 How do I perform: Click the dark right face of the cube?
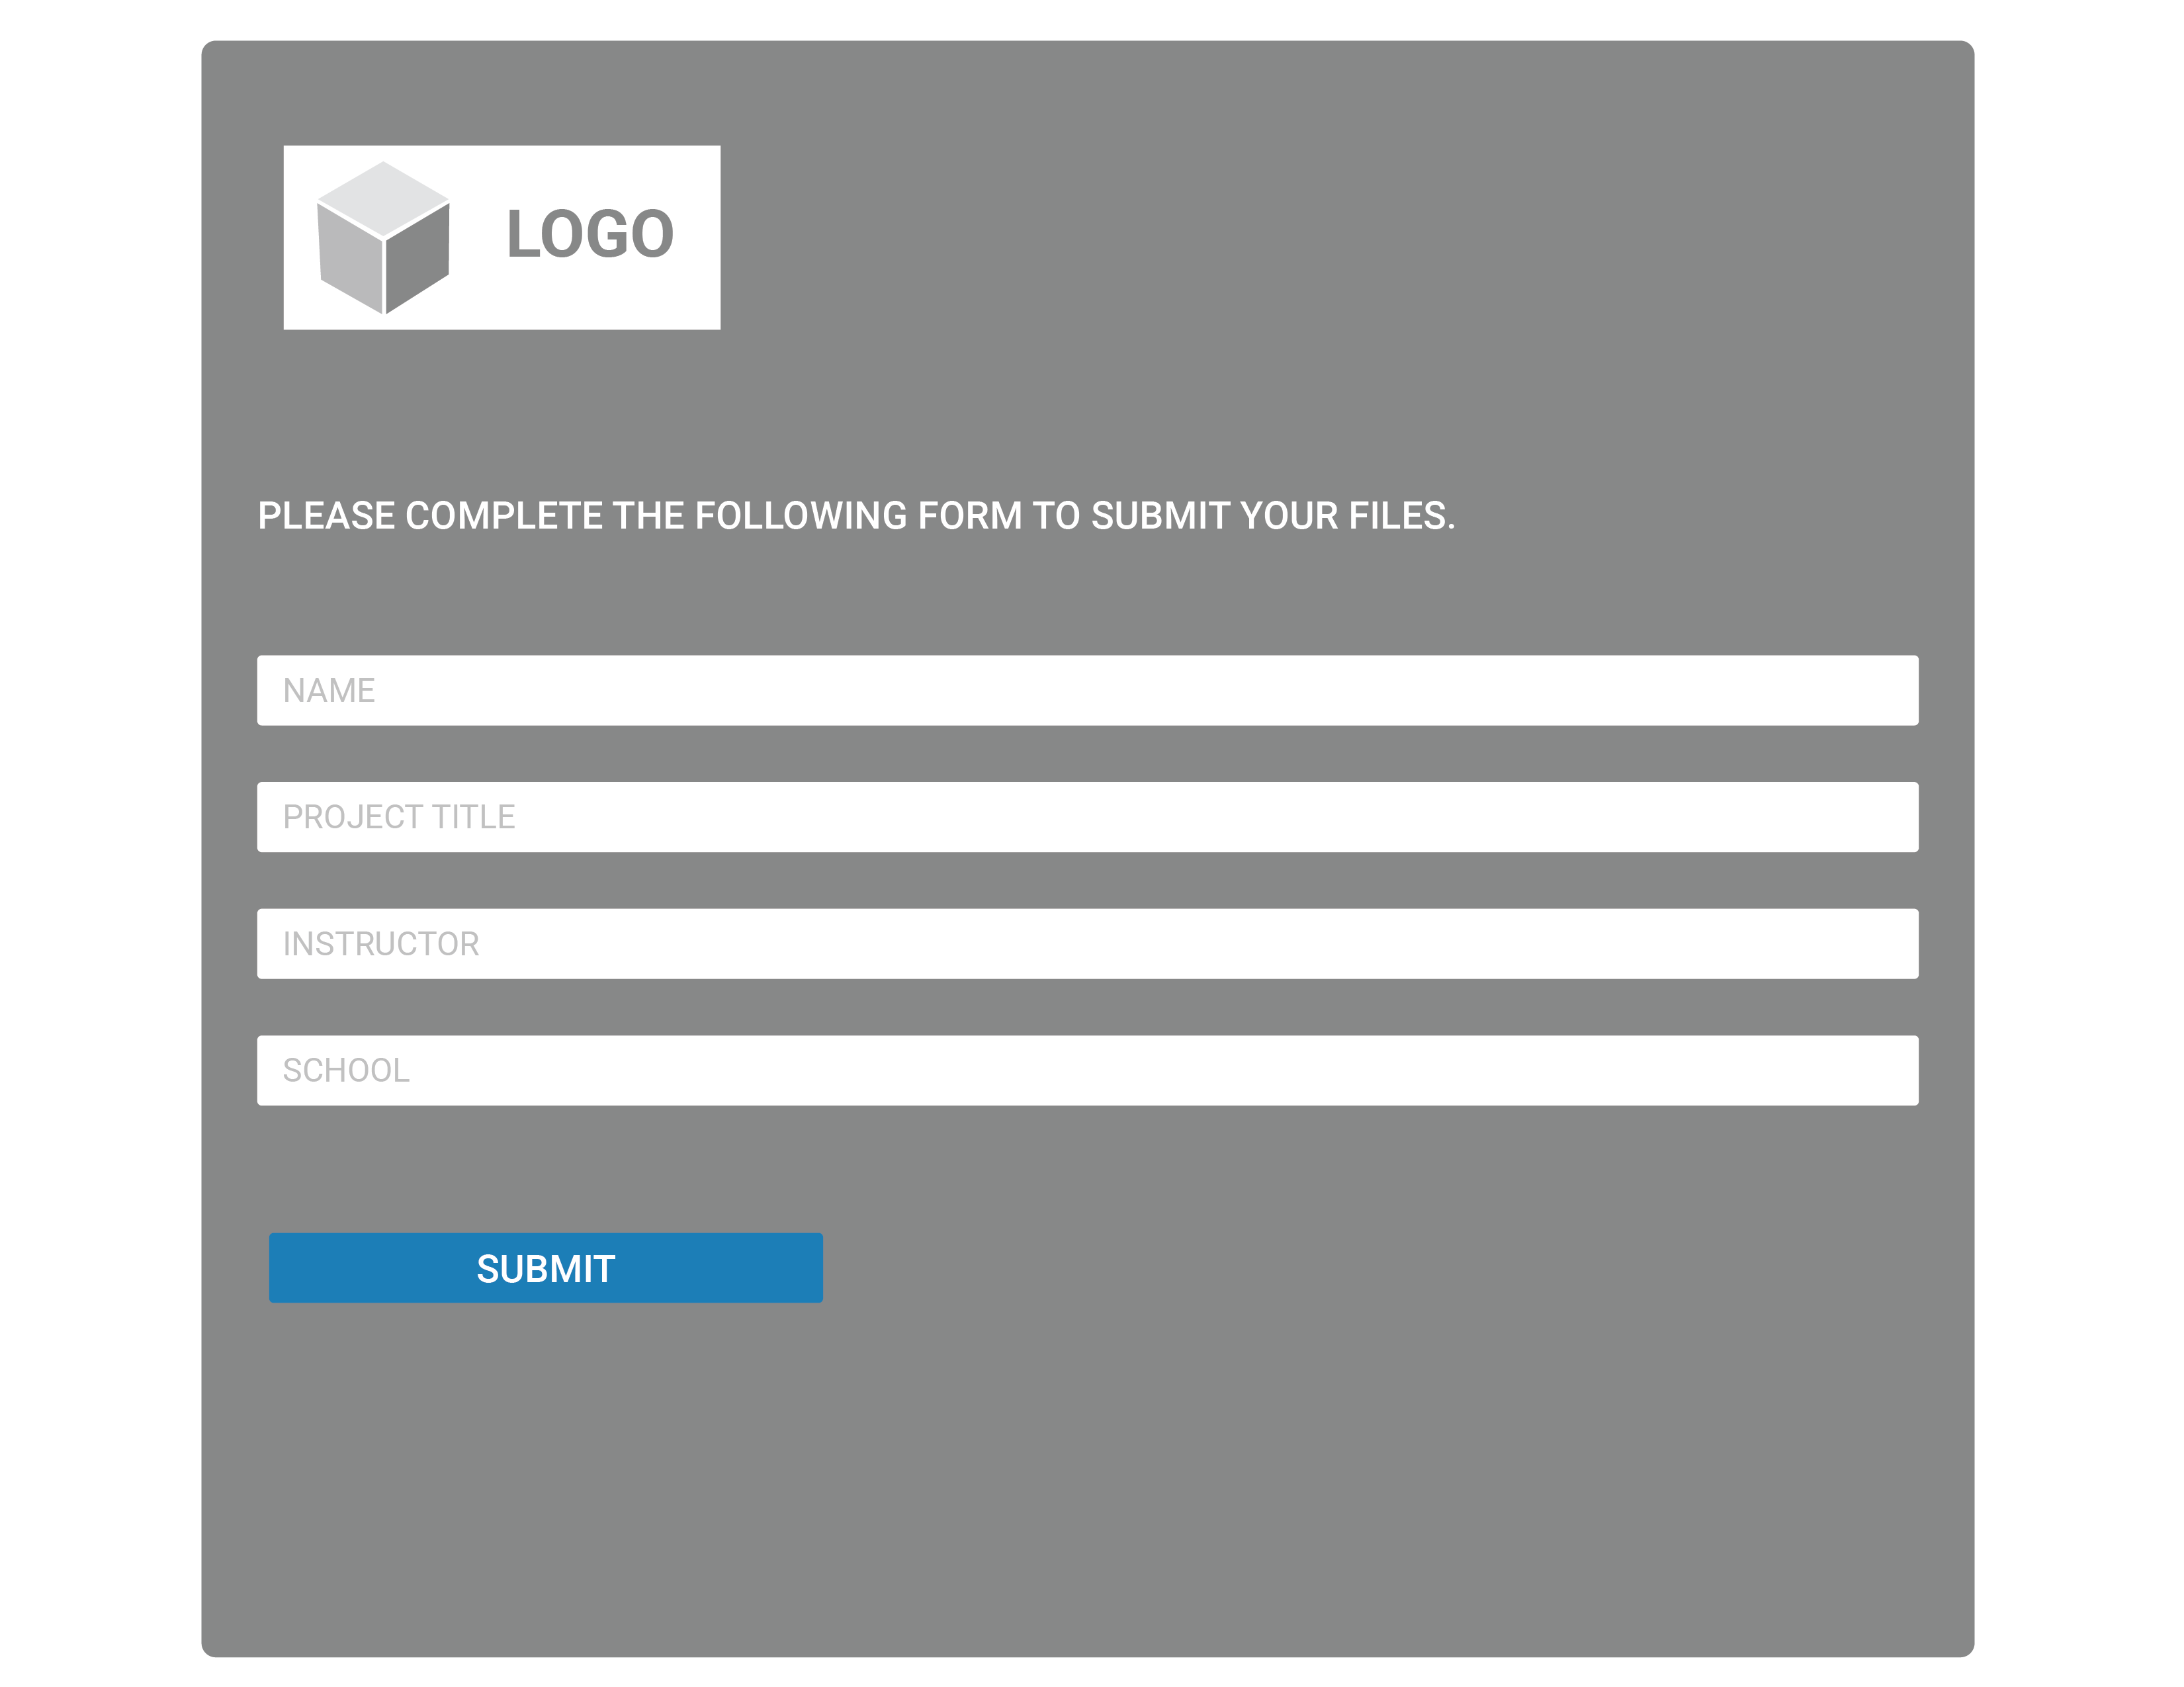pos(418,259)
